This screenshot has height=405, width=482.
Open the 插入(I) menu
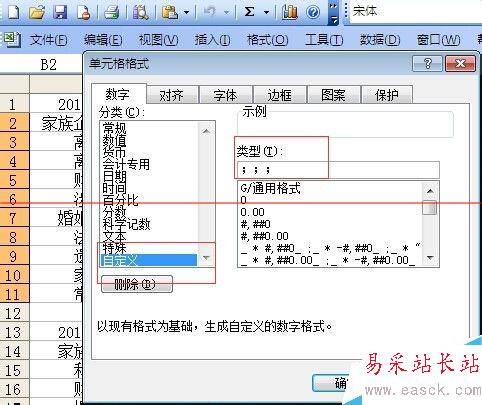click(212, 40)
